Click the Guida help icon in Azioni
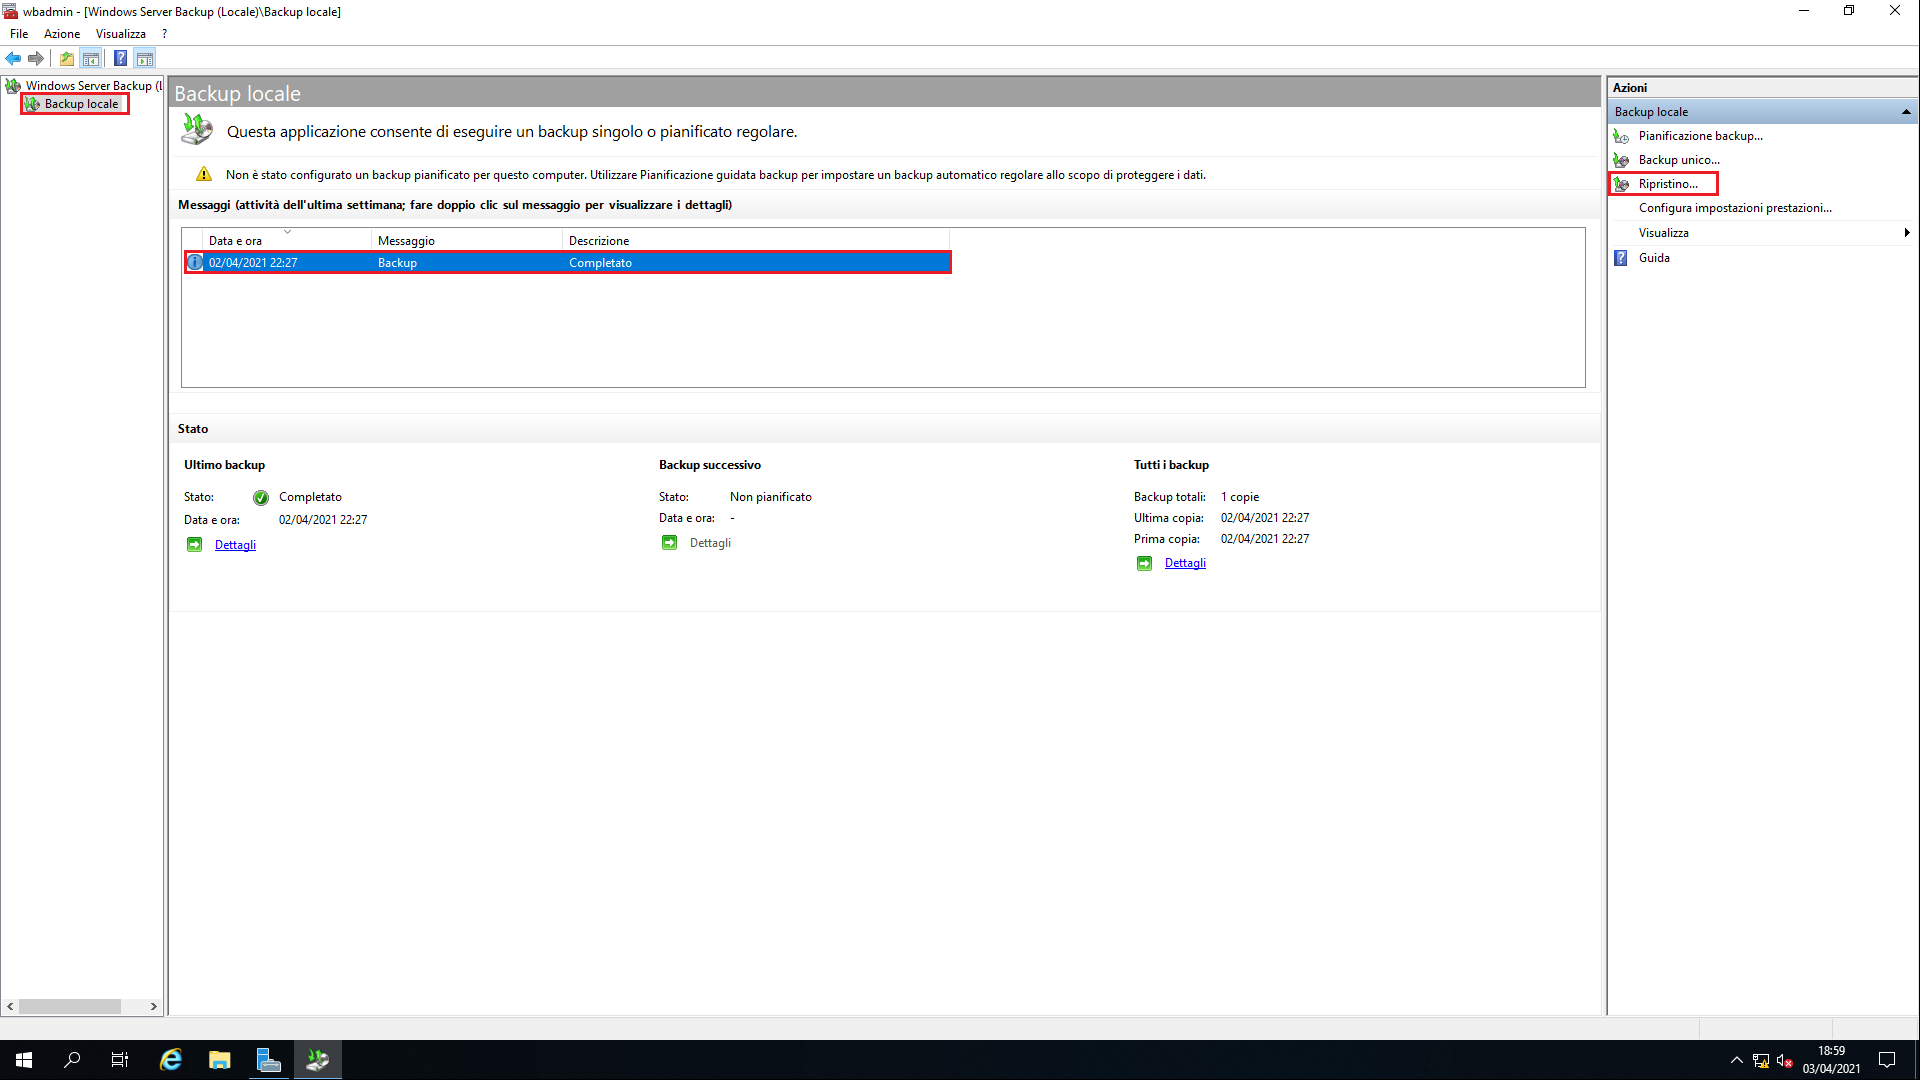The image size is (1920, 1080). pos(1621,258)
